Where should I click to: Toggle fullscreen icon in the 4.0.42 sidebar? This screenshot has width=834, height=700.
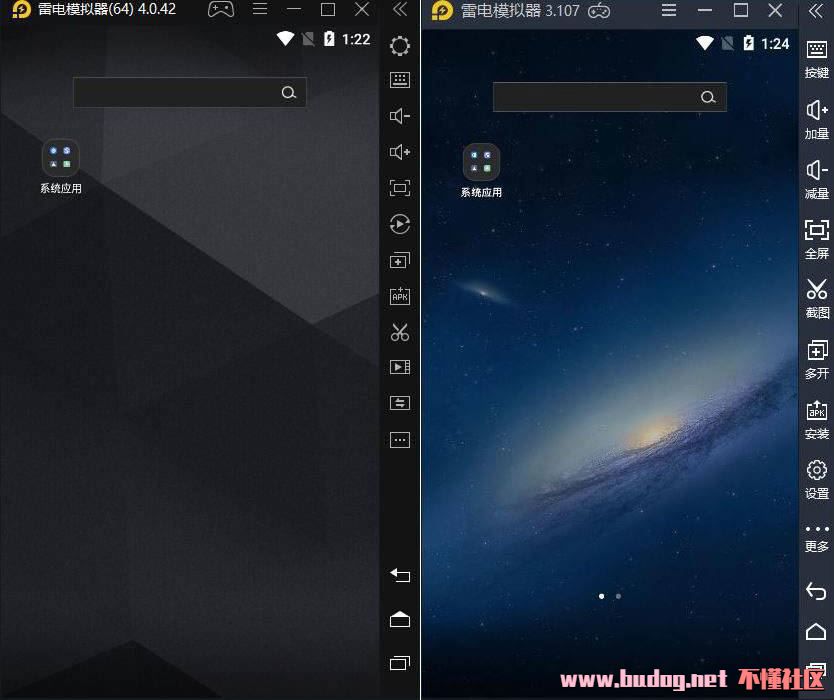click(x=400, y=188)
